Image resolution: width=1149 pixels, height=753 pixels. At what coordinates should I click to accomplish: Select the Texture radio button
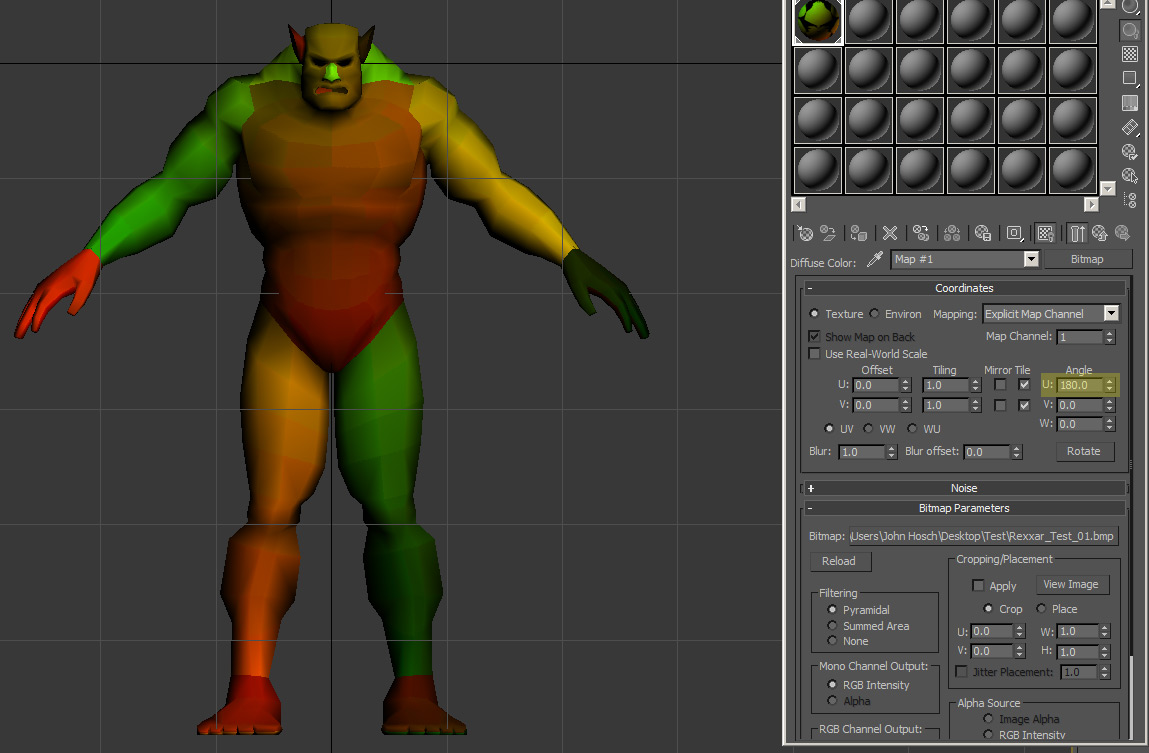click(x=814, y=314)
